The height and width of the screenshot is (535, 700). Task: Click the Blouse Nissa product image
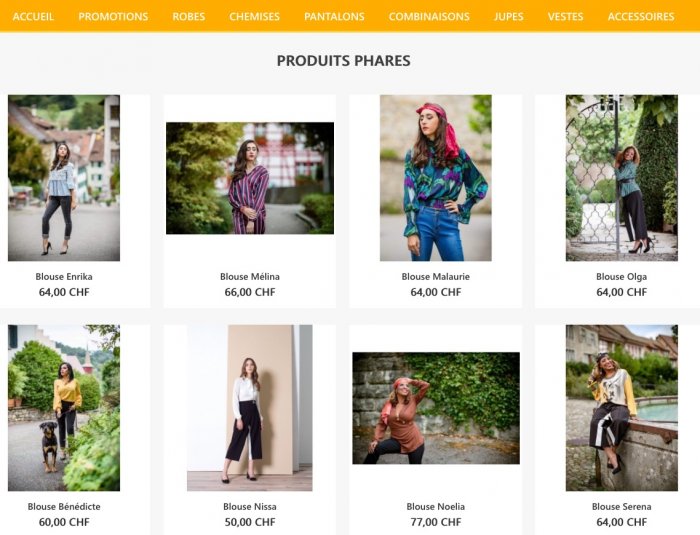[250, 407]
